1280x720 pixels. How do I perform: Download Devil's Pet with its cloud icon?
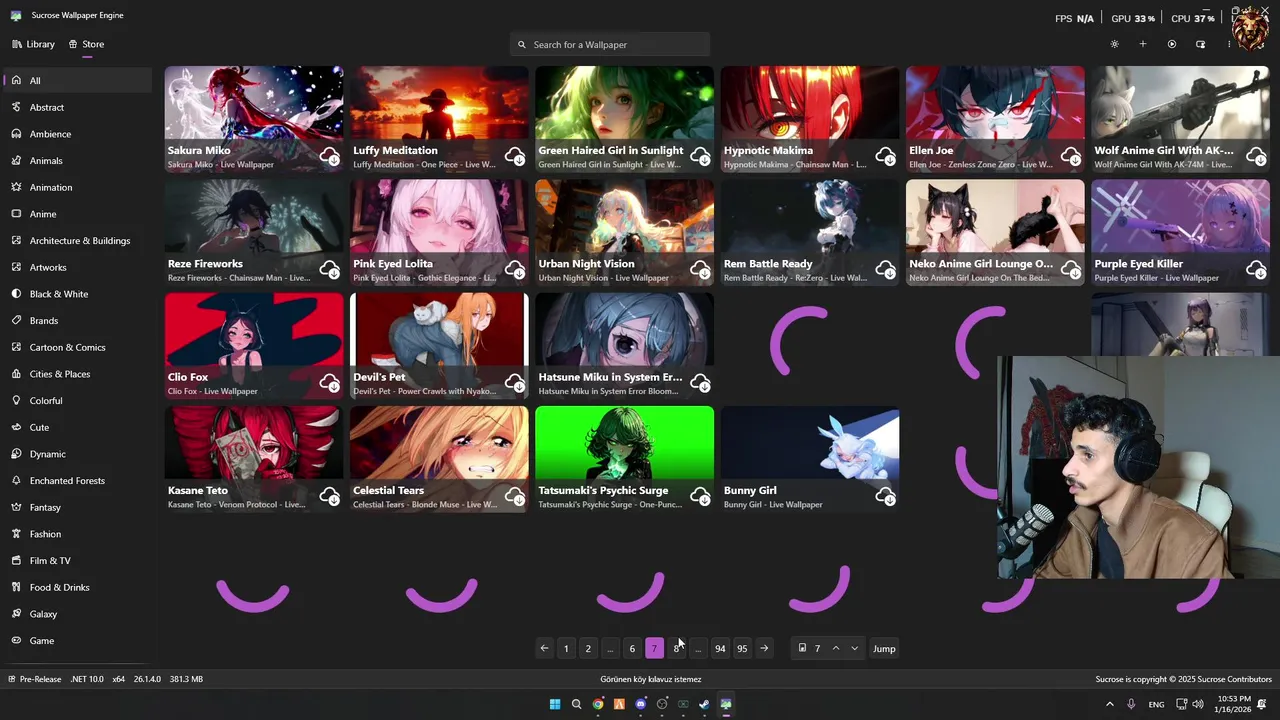515,383
